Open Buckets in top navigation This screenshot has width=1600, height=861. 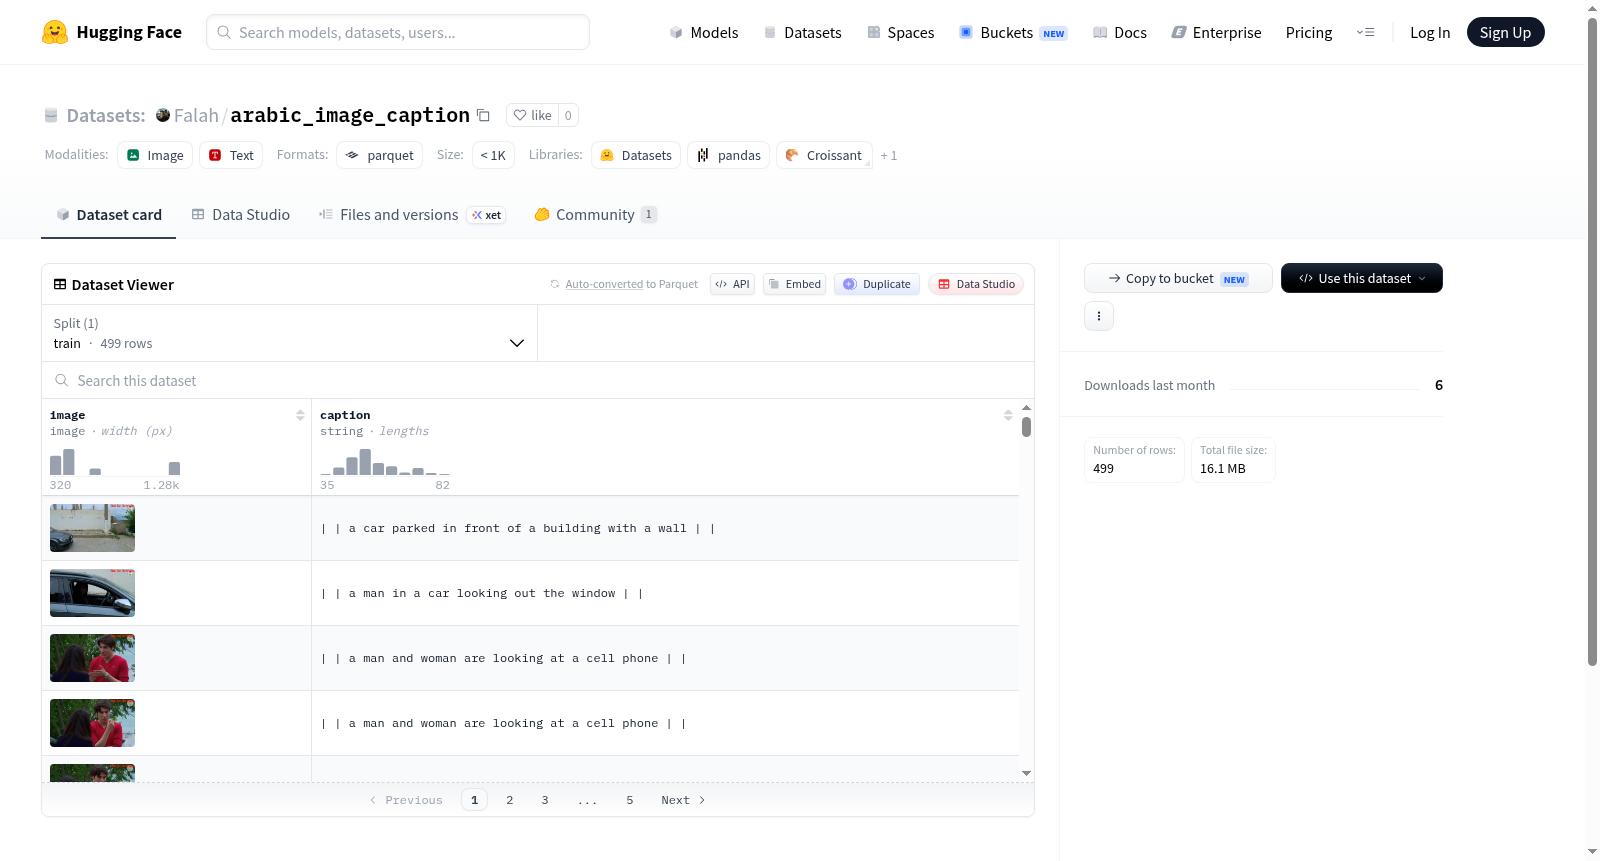(x=1013, y=32)
